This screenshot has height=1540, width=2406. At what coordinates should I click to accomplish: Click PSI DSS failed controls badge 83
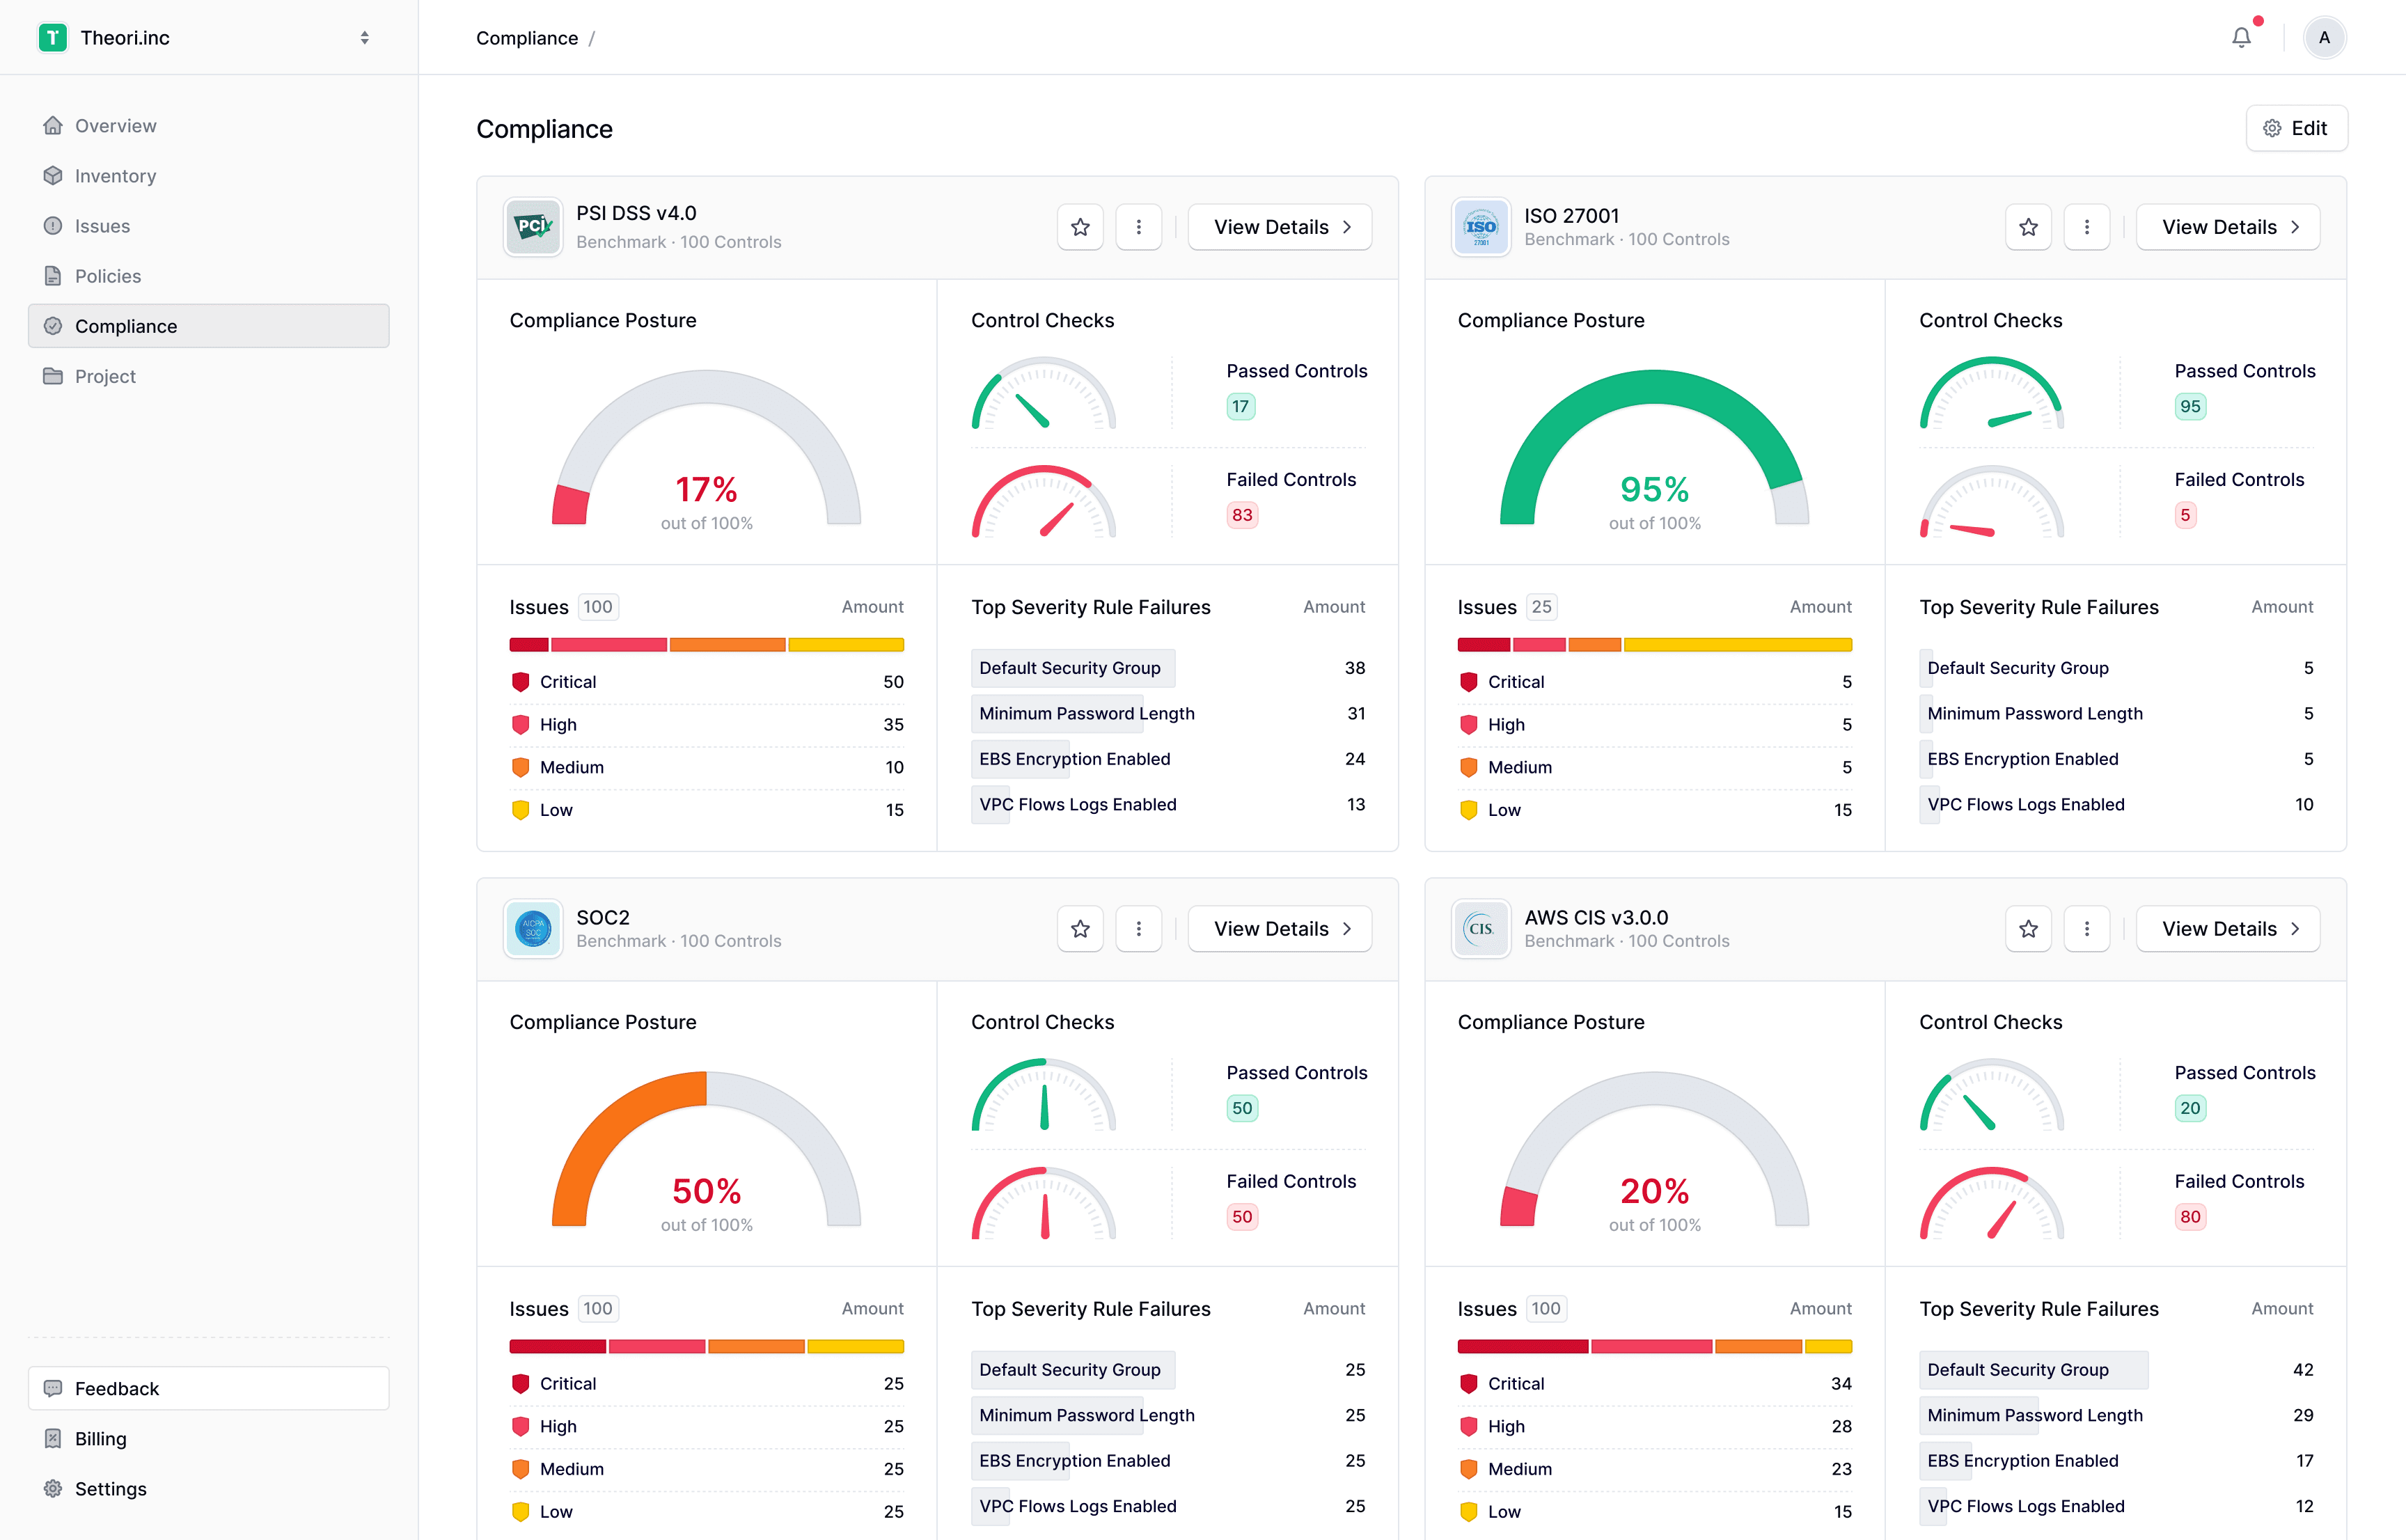coord(1241,515)
